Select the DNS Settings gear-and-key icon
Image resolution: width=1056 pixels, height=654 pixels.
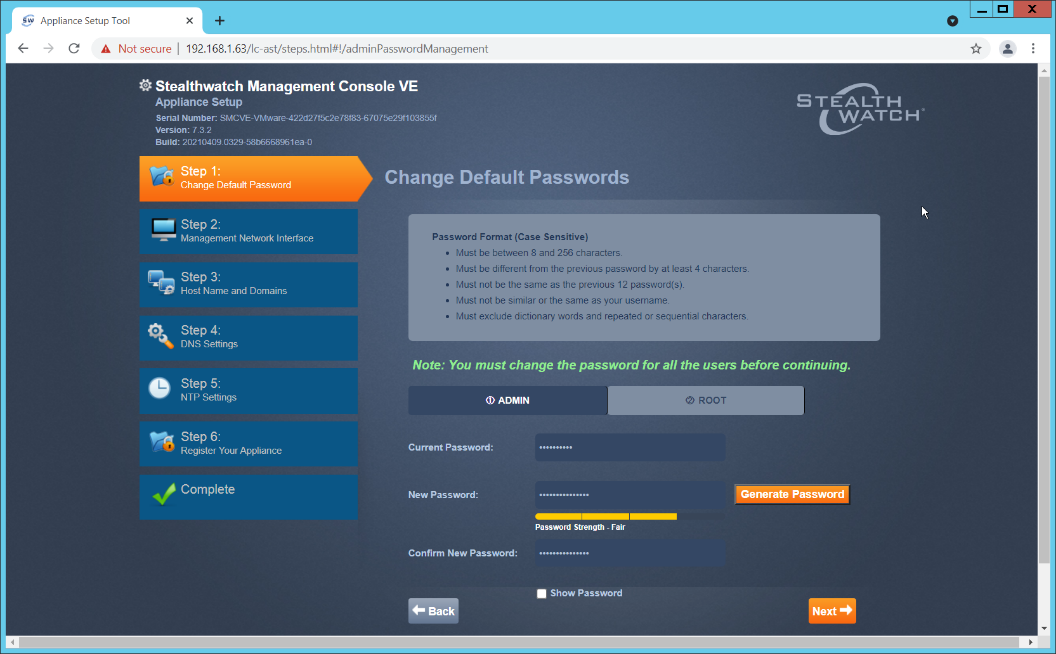click(160, 338)
